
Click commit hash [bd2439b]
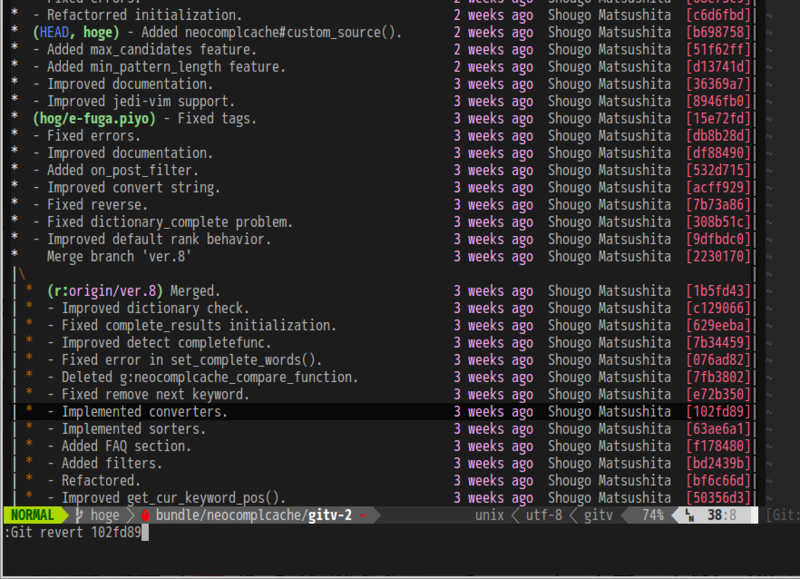(x=718, y=464)
